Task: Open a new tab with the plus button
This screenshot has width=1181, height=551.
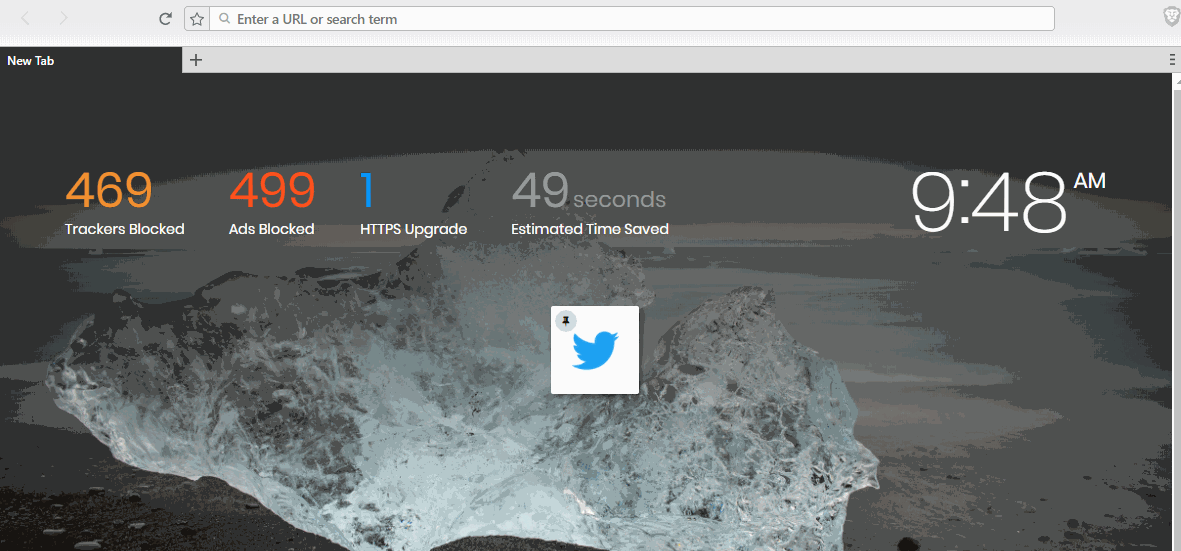Action: (x=196, y=60)
